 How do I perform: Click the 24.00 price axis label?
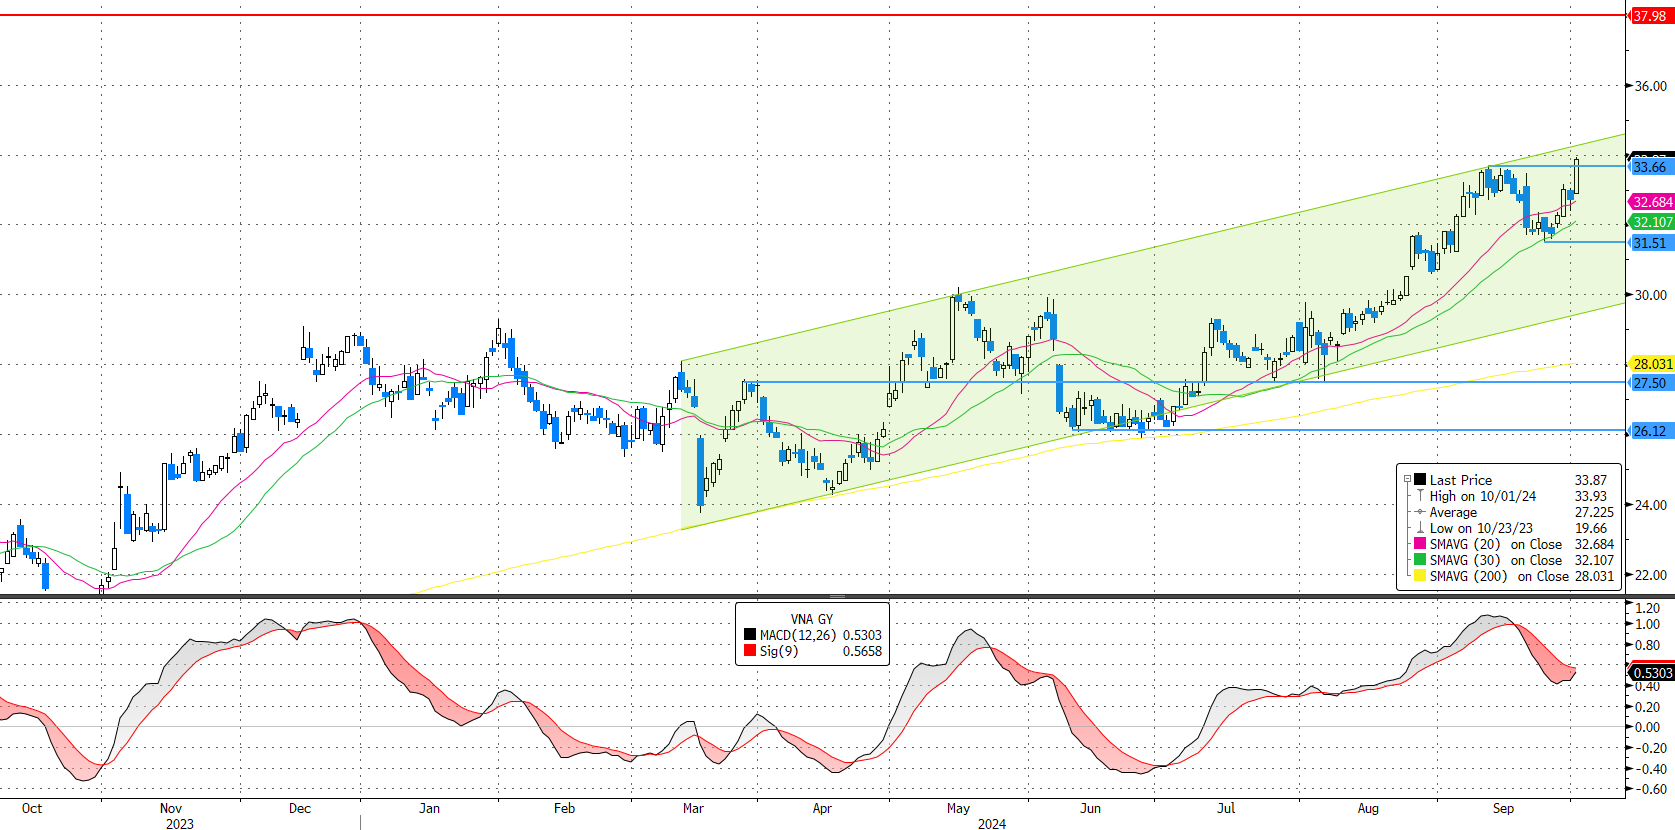[x=1651, y=505]
